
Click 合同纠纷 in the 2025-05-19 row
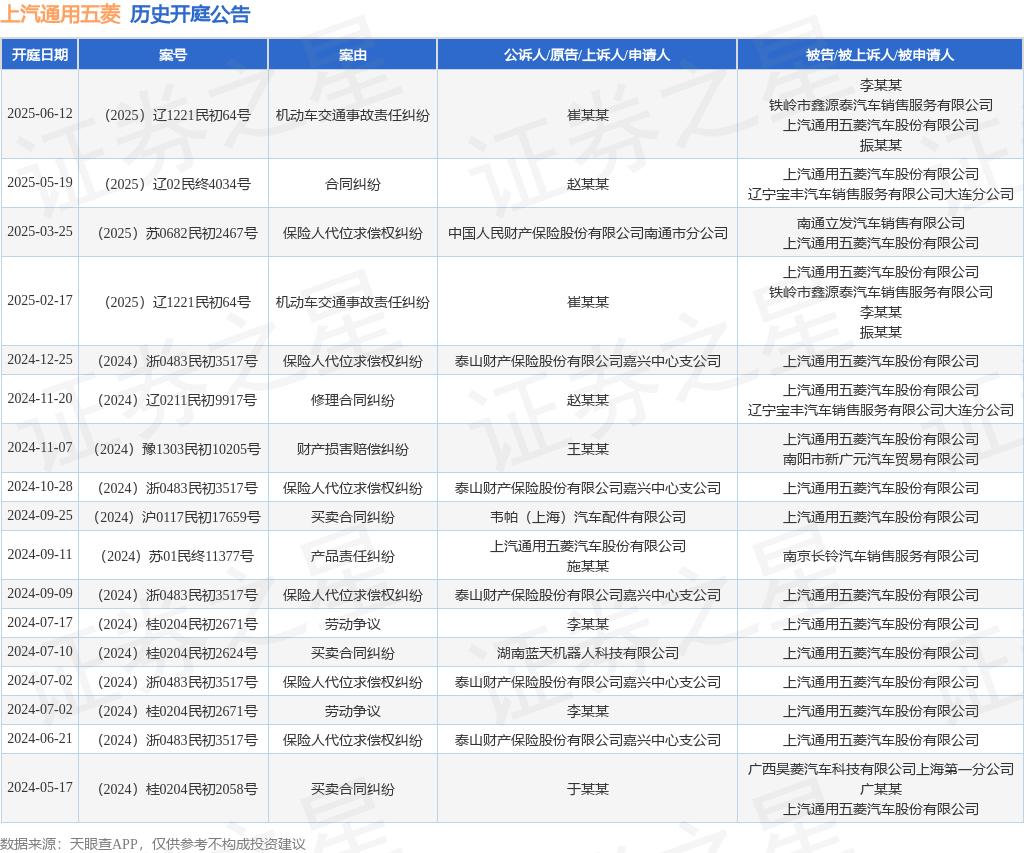click(353, 184)
